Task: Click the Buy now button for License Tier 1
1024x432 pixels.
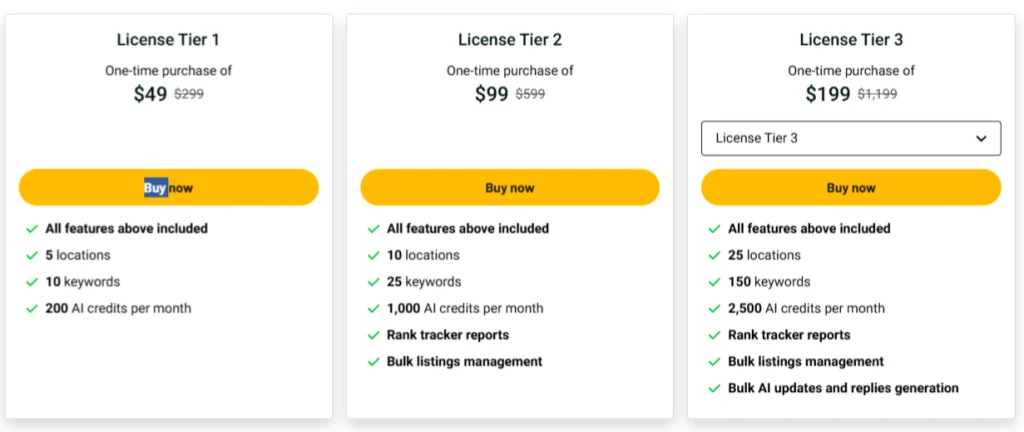Action: (168, 188)
